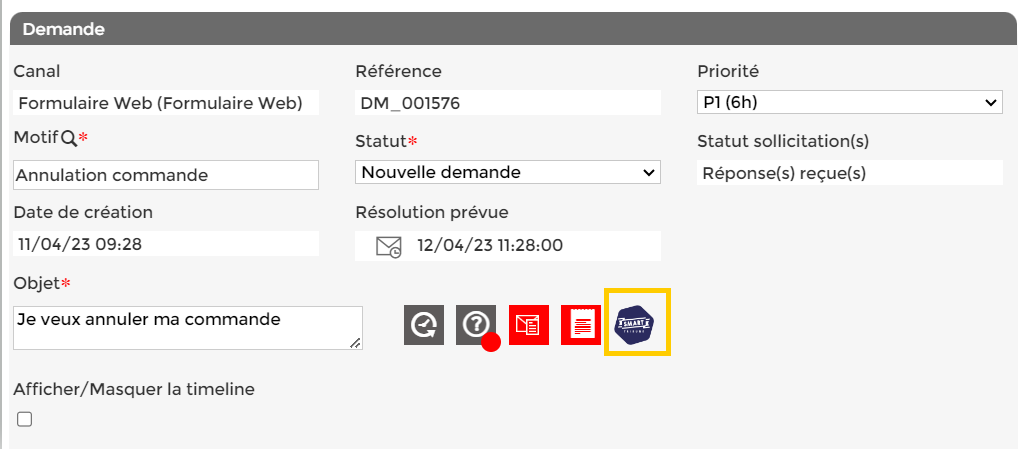This screenshot has width=1024, height=449.
Task: Click the Référence field DM_001576
Action: [507, 103]
